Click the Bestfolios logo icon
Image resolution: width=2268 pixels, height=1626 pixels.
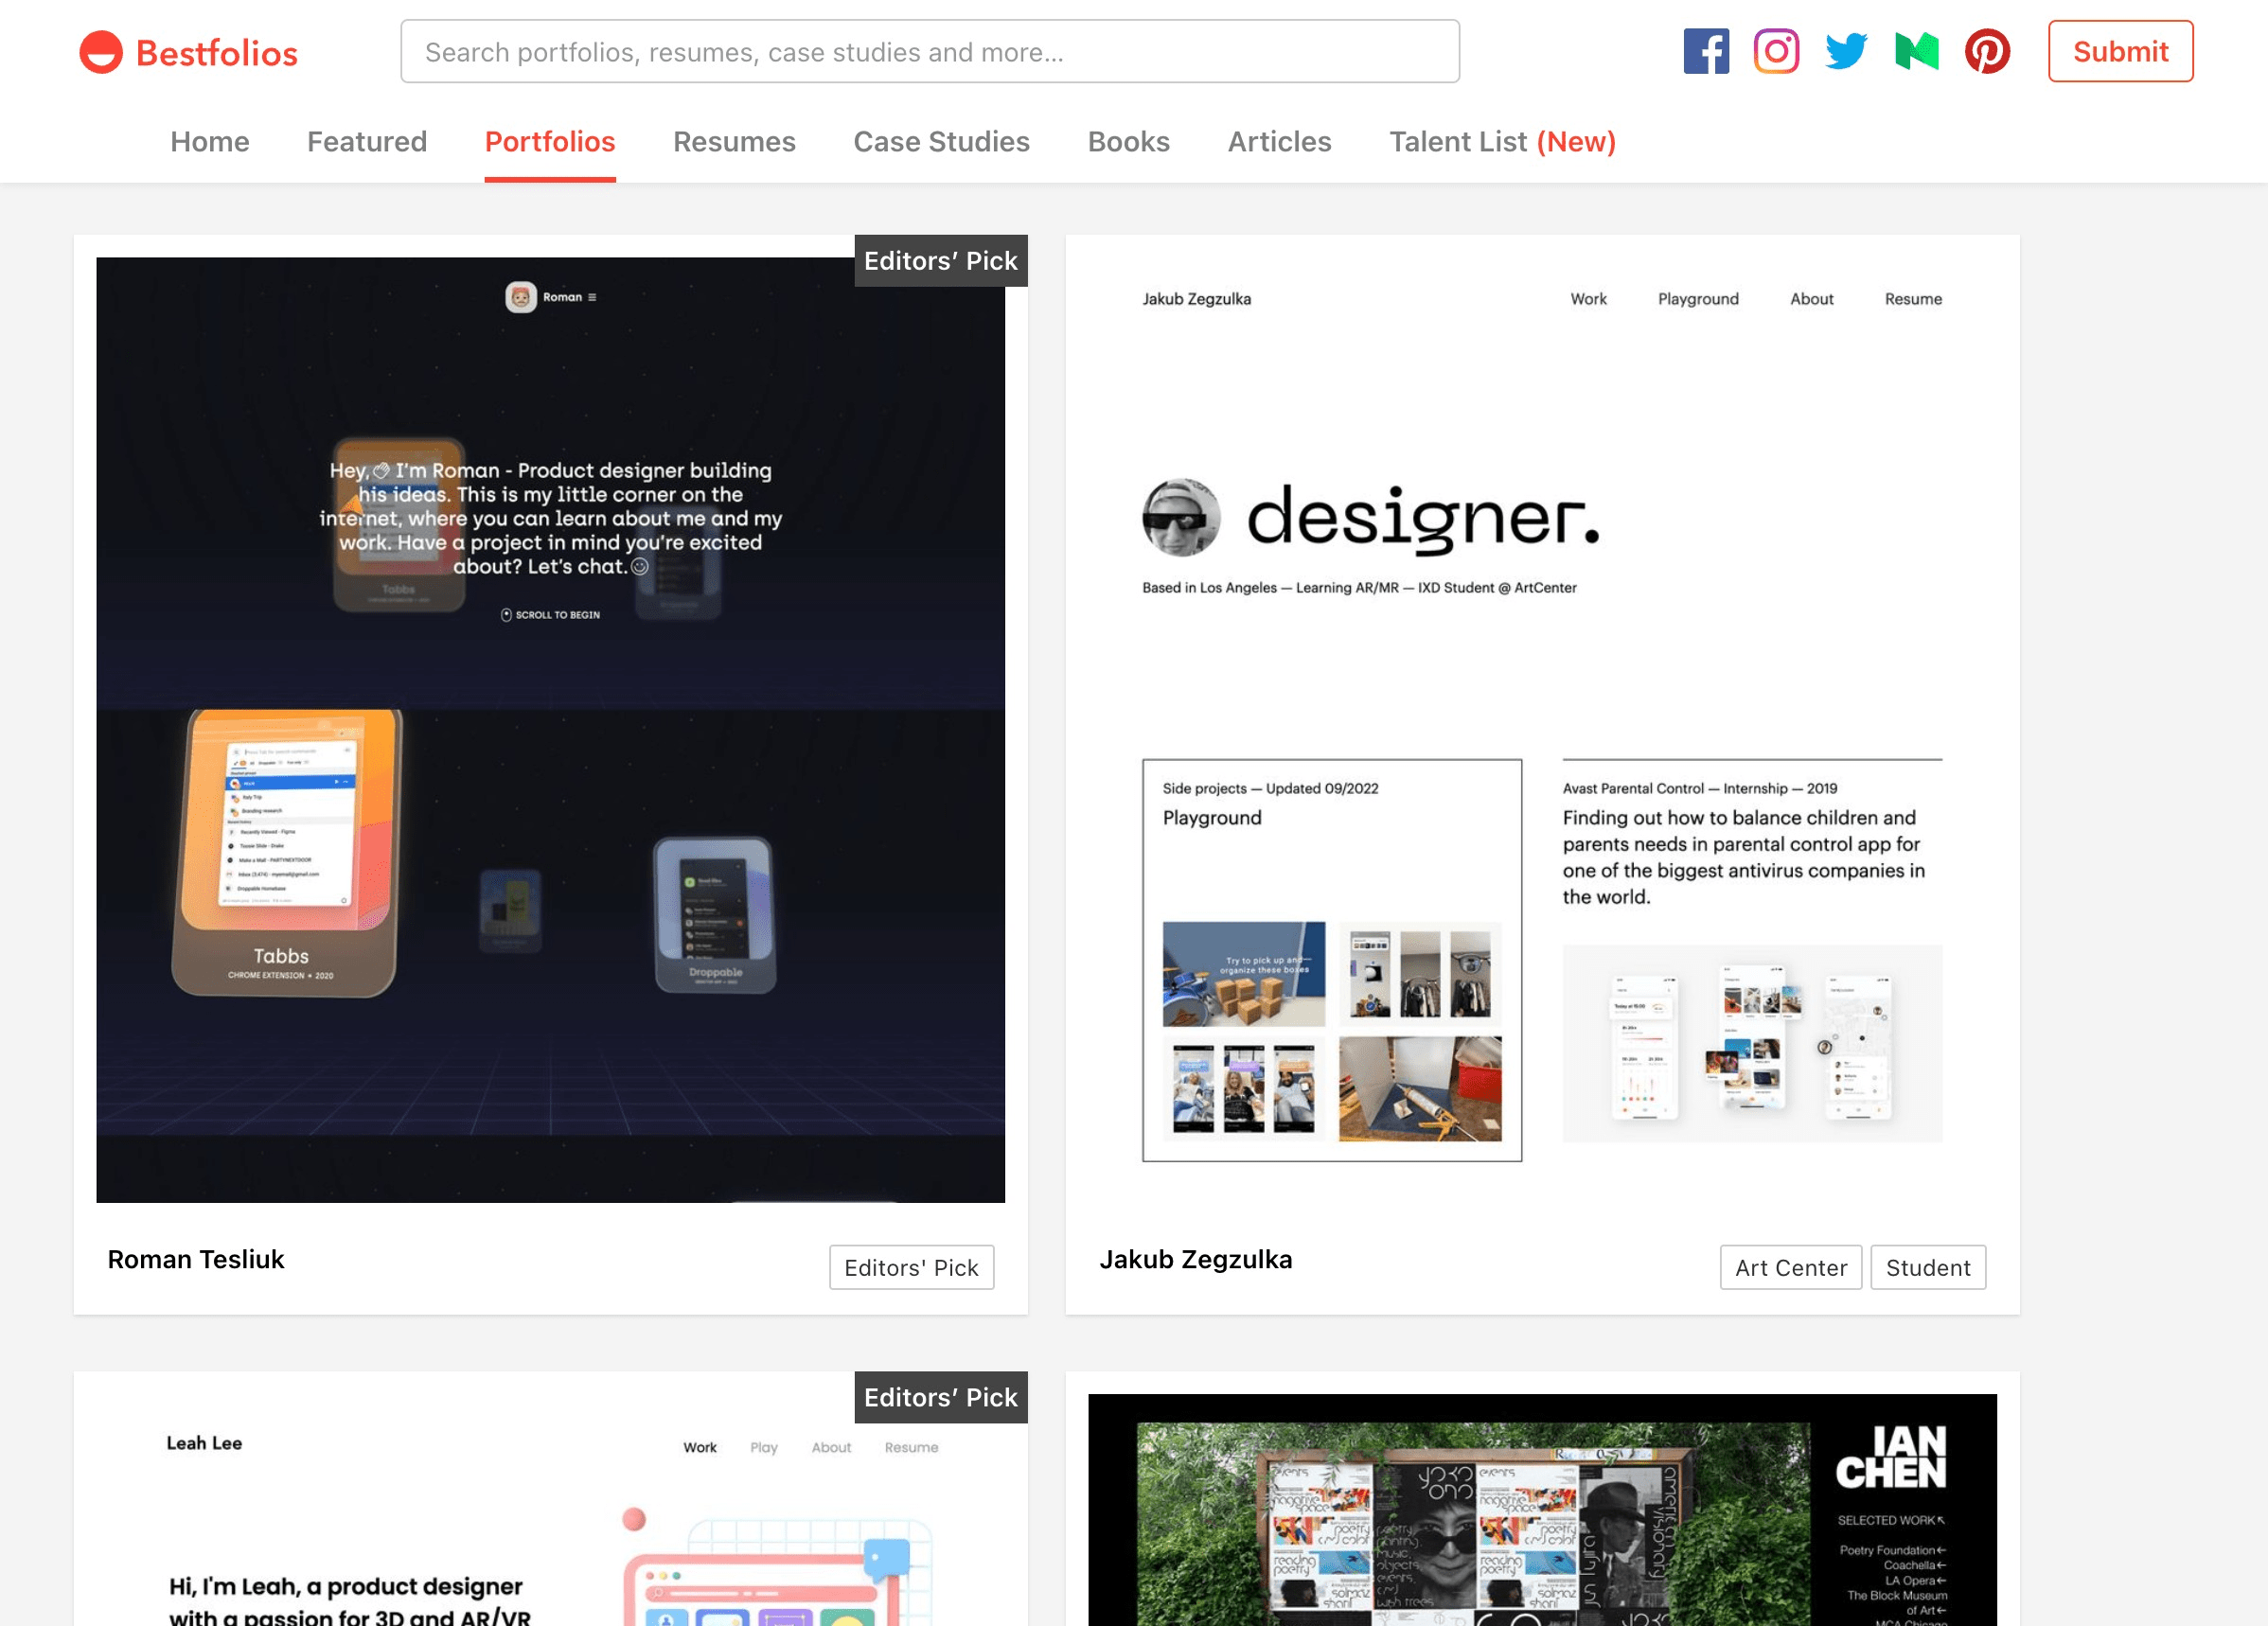click(x=101, y=52)
